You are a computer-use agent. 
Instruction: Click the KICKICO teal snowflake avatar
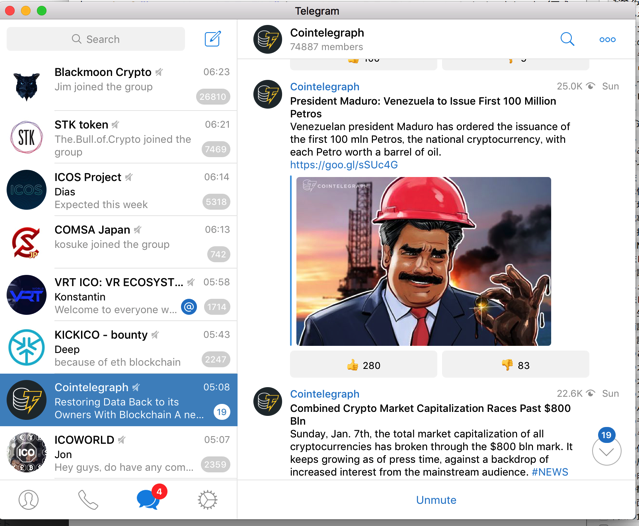[26, 348]
